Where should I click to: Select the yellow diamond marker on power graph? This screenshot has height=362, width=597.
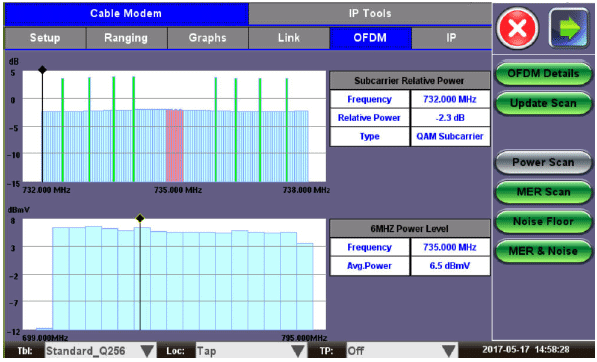(140, 218)
